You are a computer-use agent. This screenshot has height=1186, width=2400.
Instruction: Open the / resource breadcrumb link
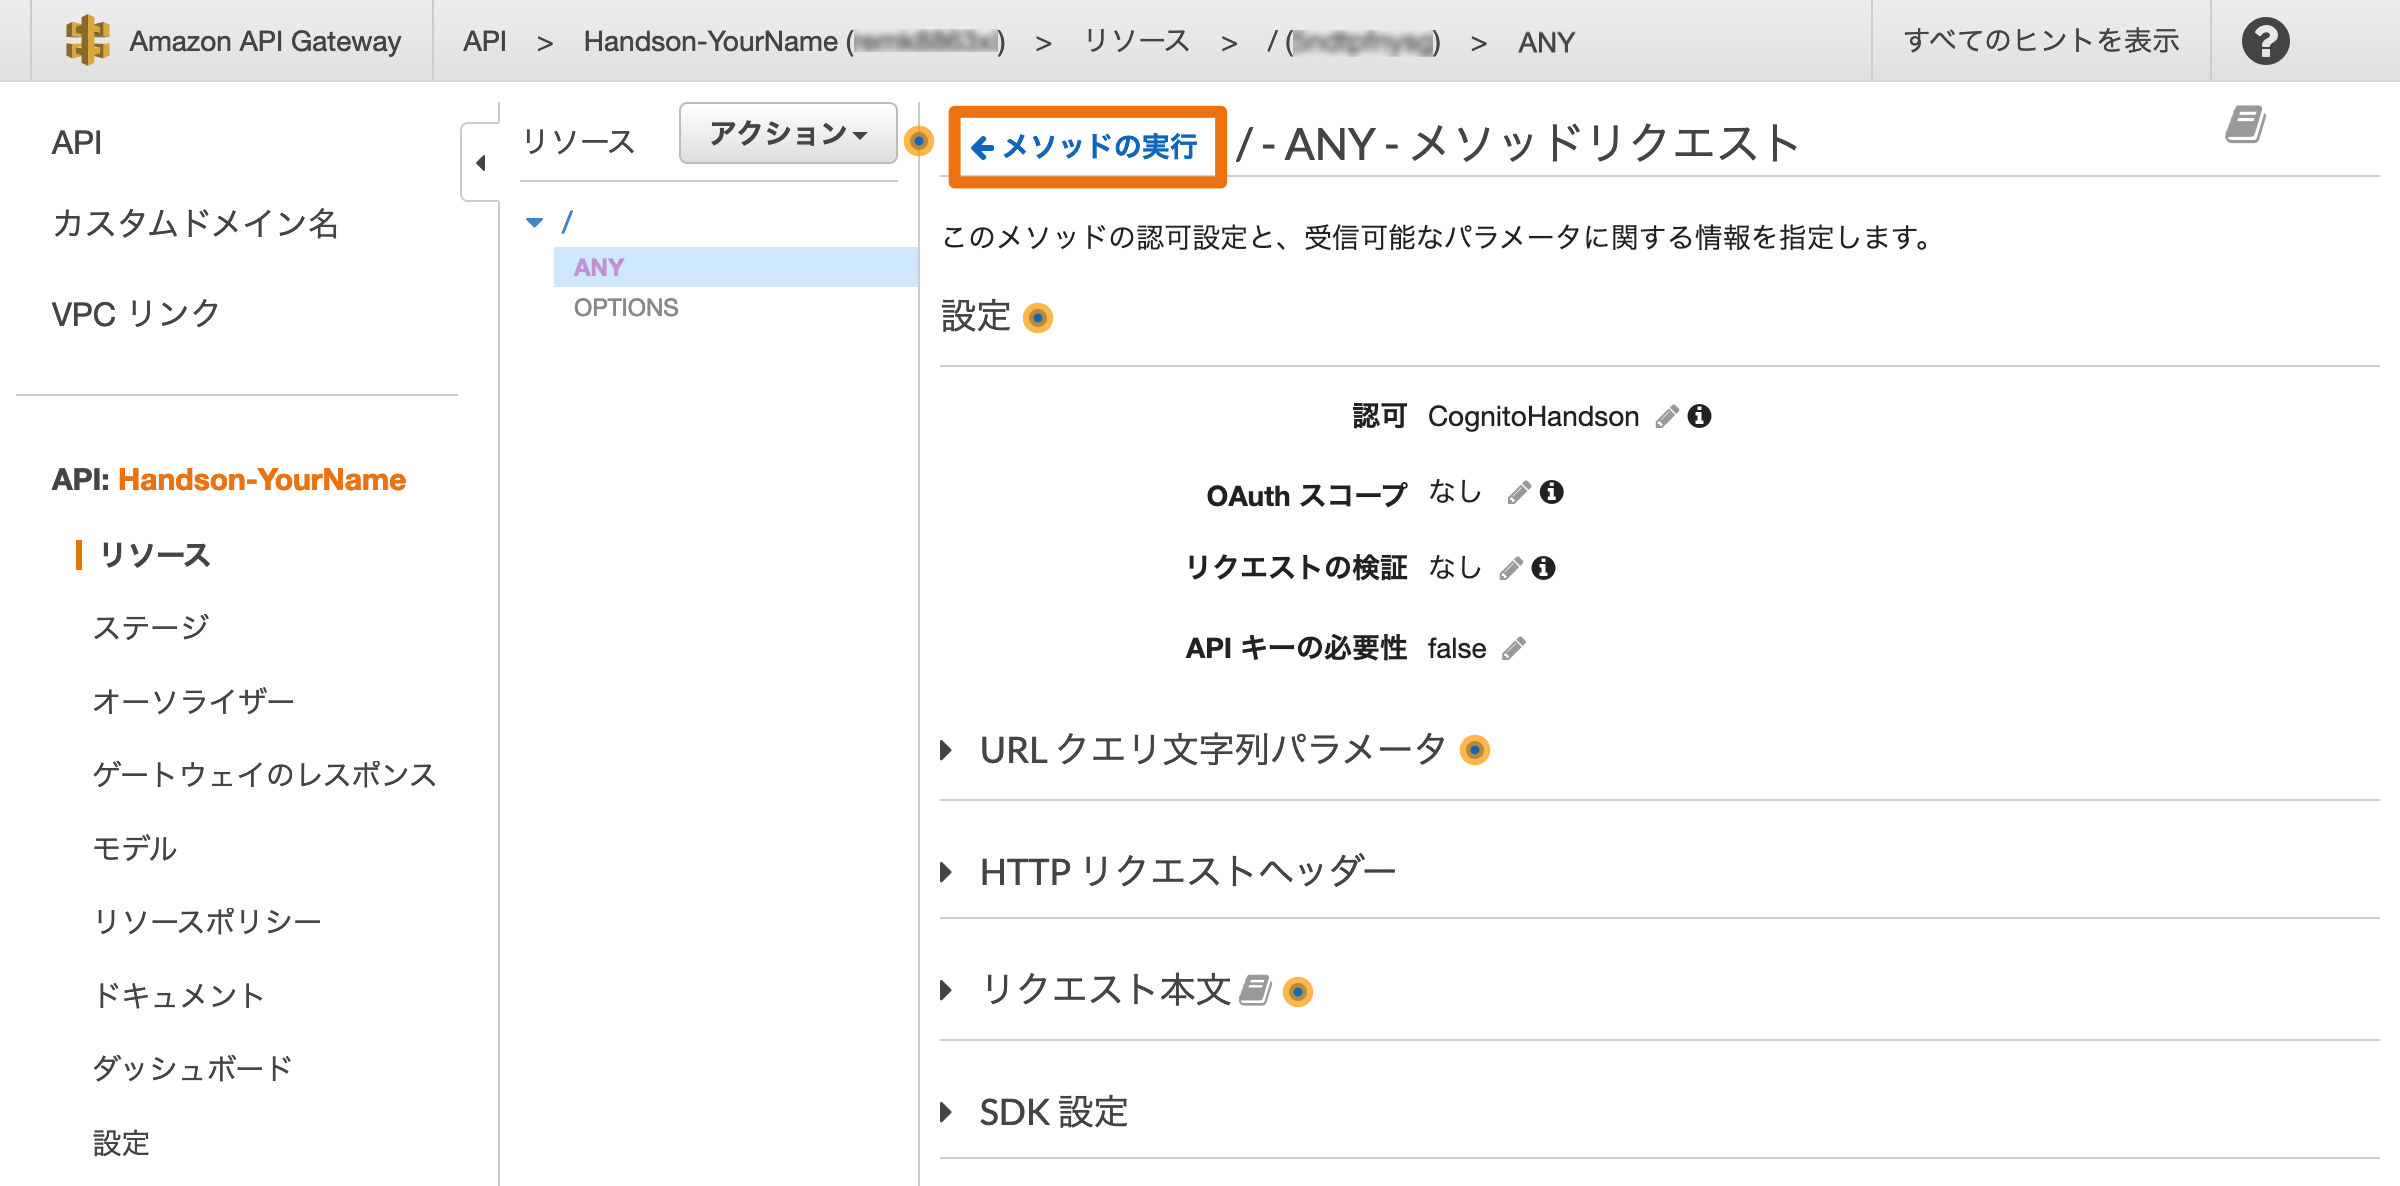coord(1353,42)
